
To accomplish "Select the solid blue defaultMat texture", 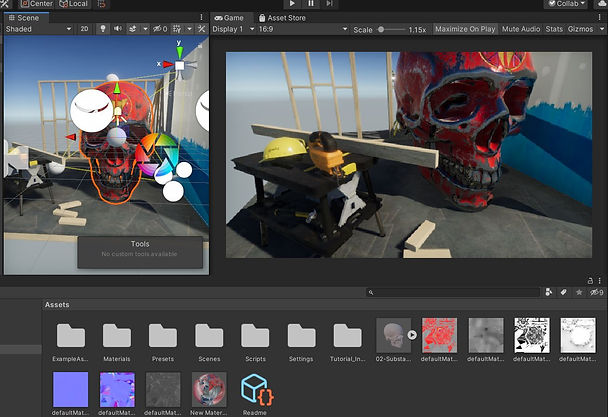I will 71,394.
